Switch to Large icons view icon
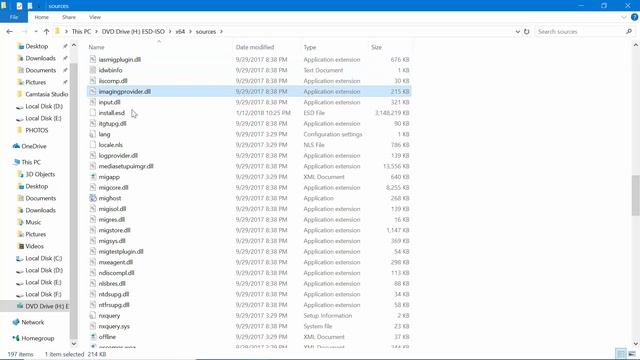Viewport: 640px width, 360px height. [x=632, y=354]
